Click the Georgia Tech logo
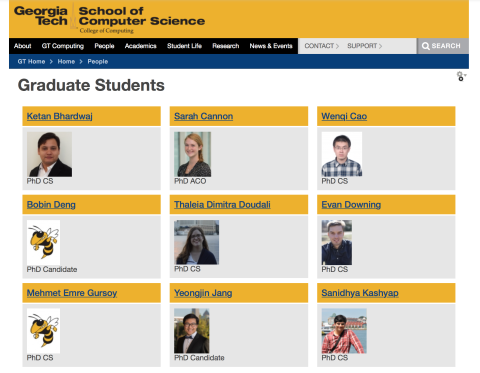This screenshot has height=373, width=480. point(41,16)
